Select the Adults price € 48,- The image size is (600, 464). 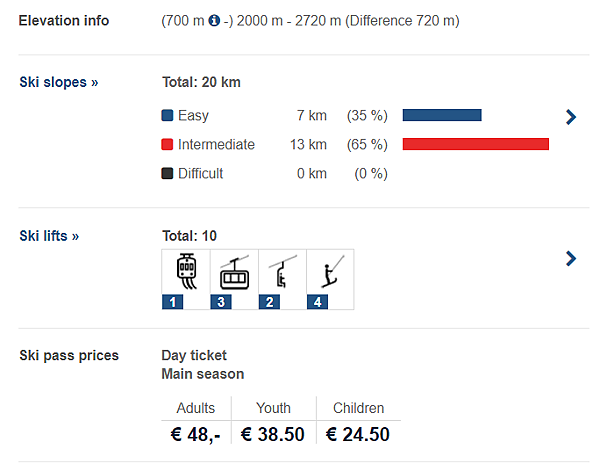pos(196,434)
